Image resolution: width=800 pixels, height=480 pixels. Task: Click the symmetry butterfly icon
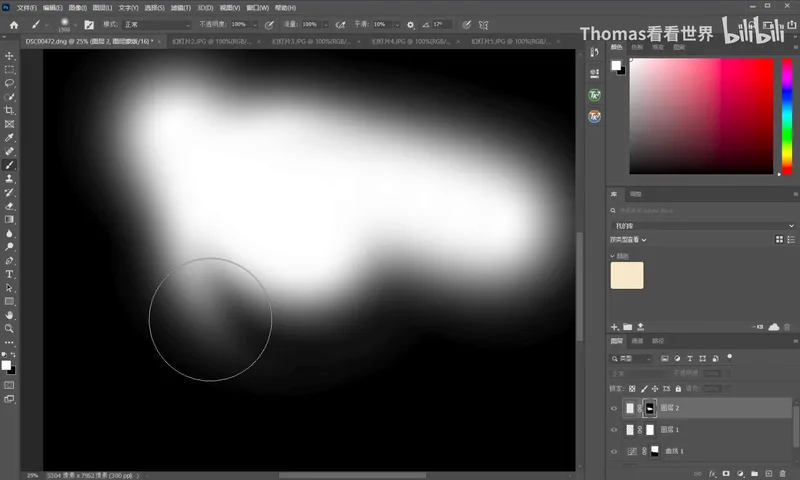[483, 24]
